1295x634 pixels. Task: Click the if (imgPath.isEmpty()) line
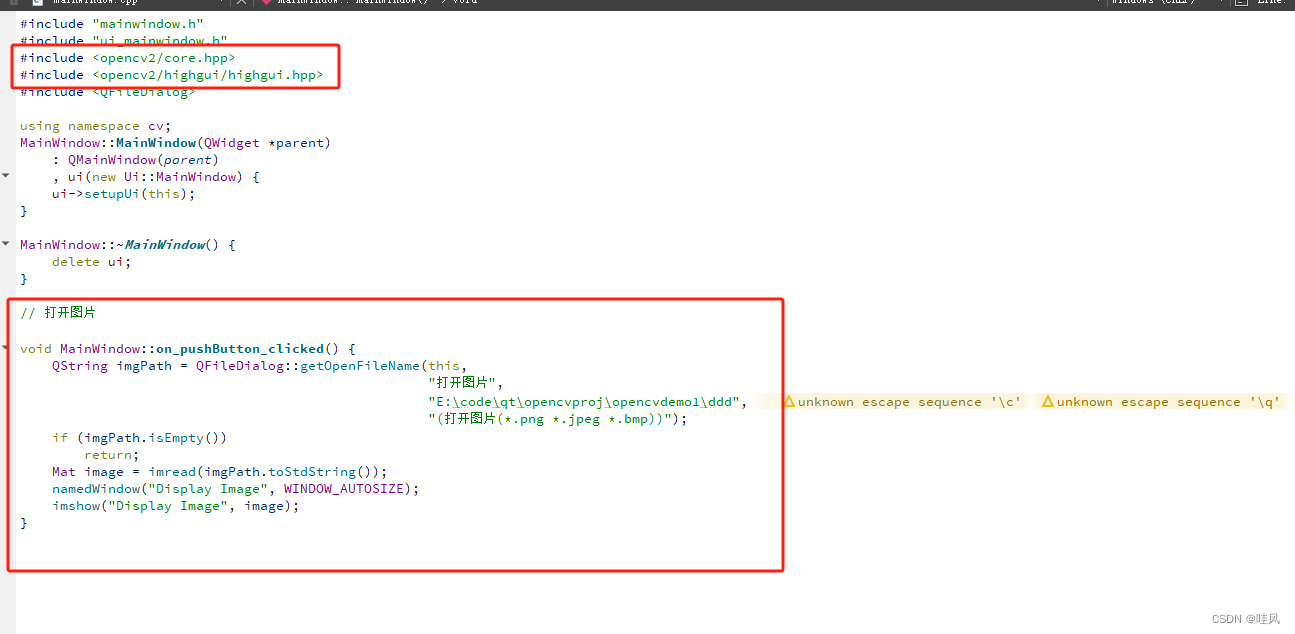(x=140, y=437)
